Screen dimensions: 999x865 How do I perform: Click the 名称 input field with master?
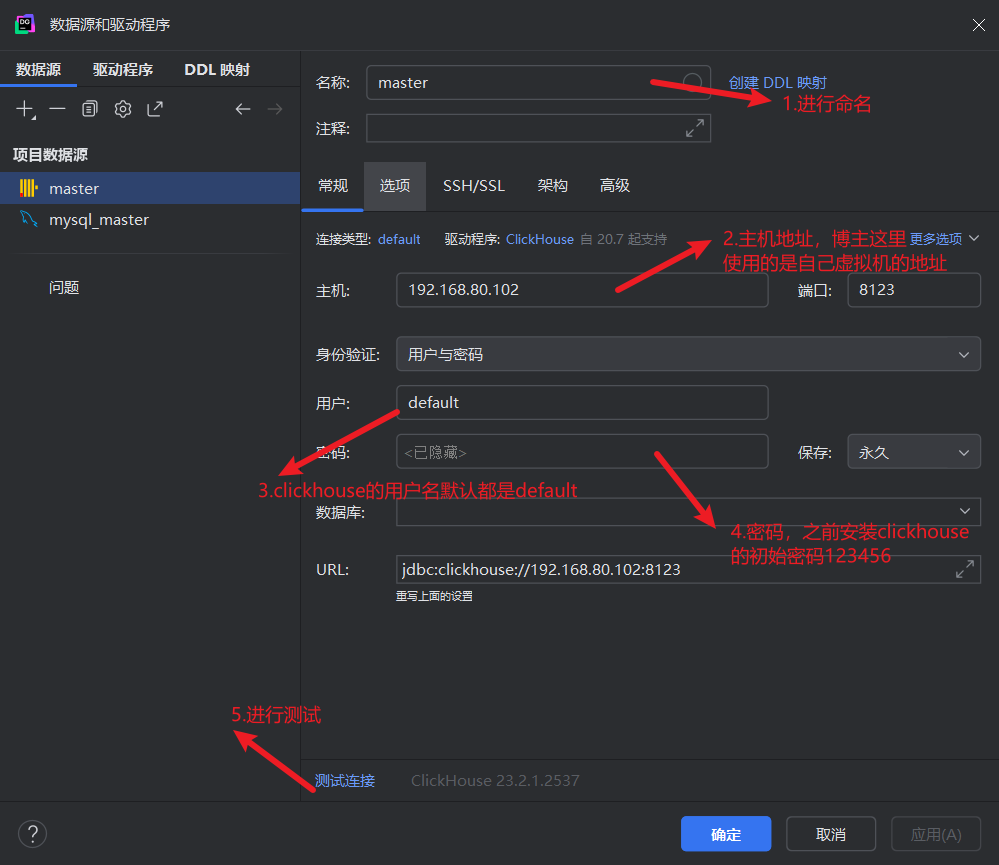coord(538,82)
